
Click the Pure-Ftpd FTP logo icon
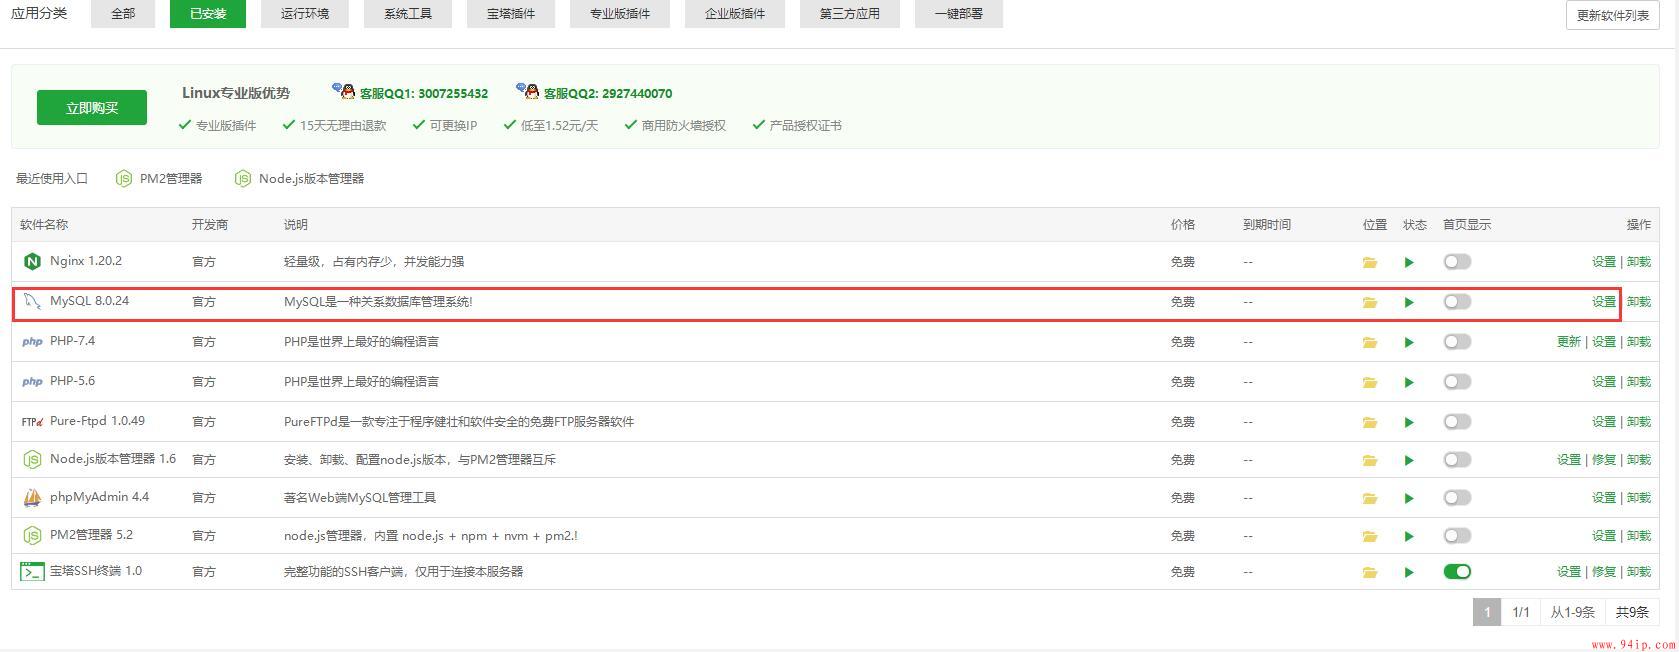pyautogui.click(x=32, y=422)
